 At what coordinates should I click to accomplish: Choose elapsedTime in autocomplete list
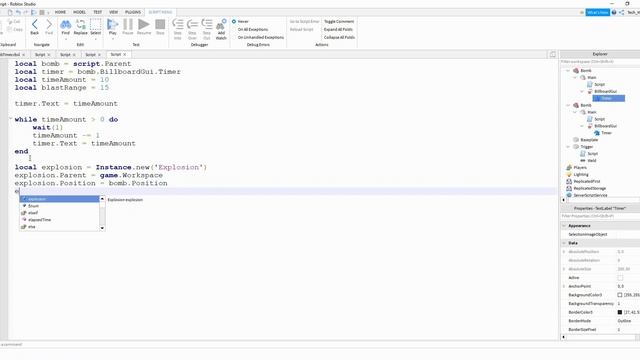click(x=60, y=220)
